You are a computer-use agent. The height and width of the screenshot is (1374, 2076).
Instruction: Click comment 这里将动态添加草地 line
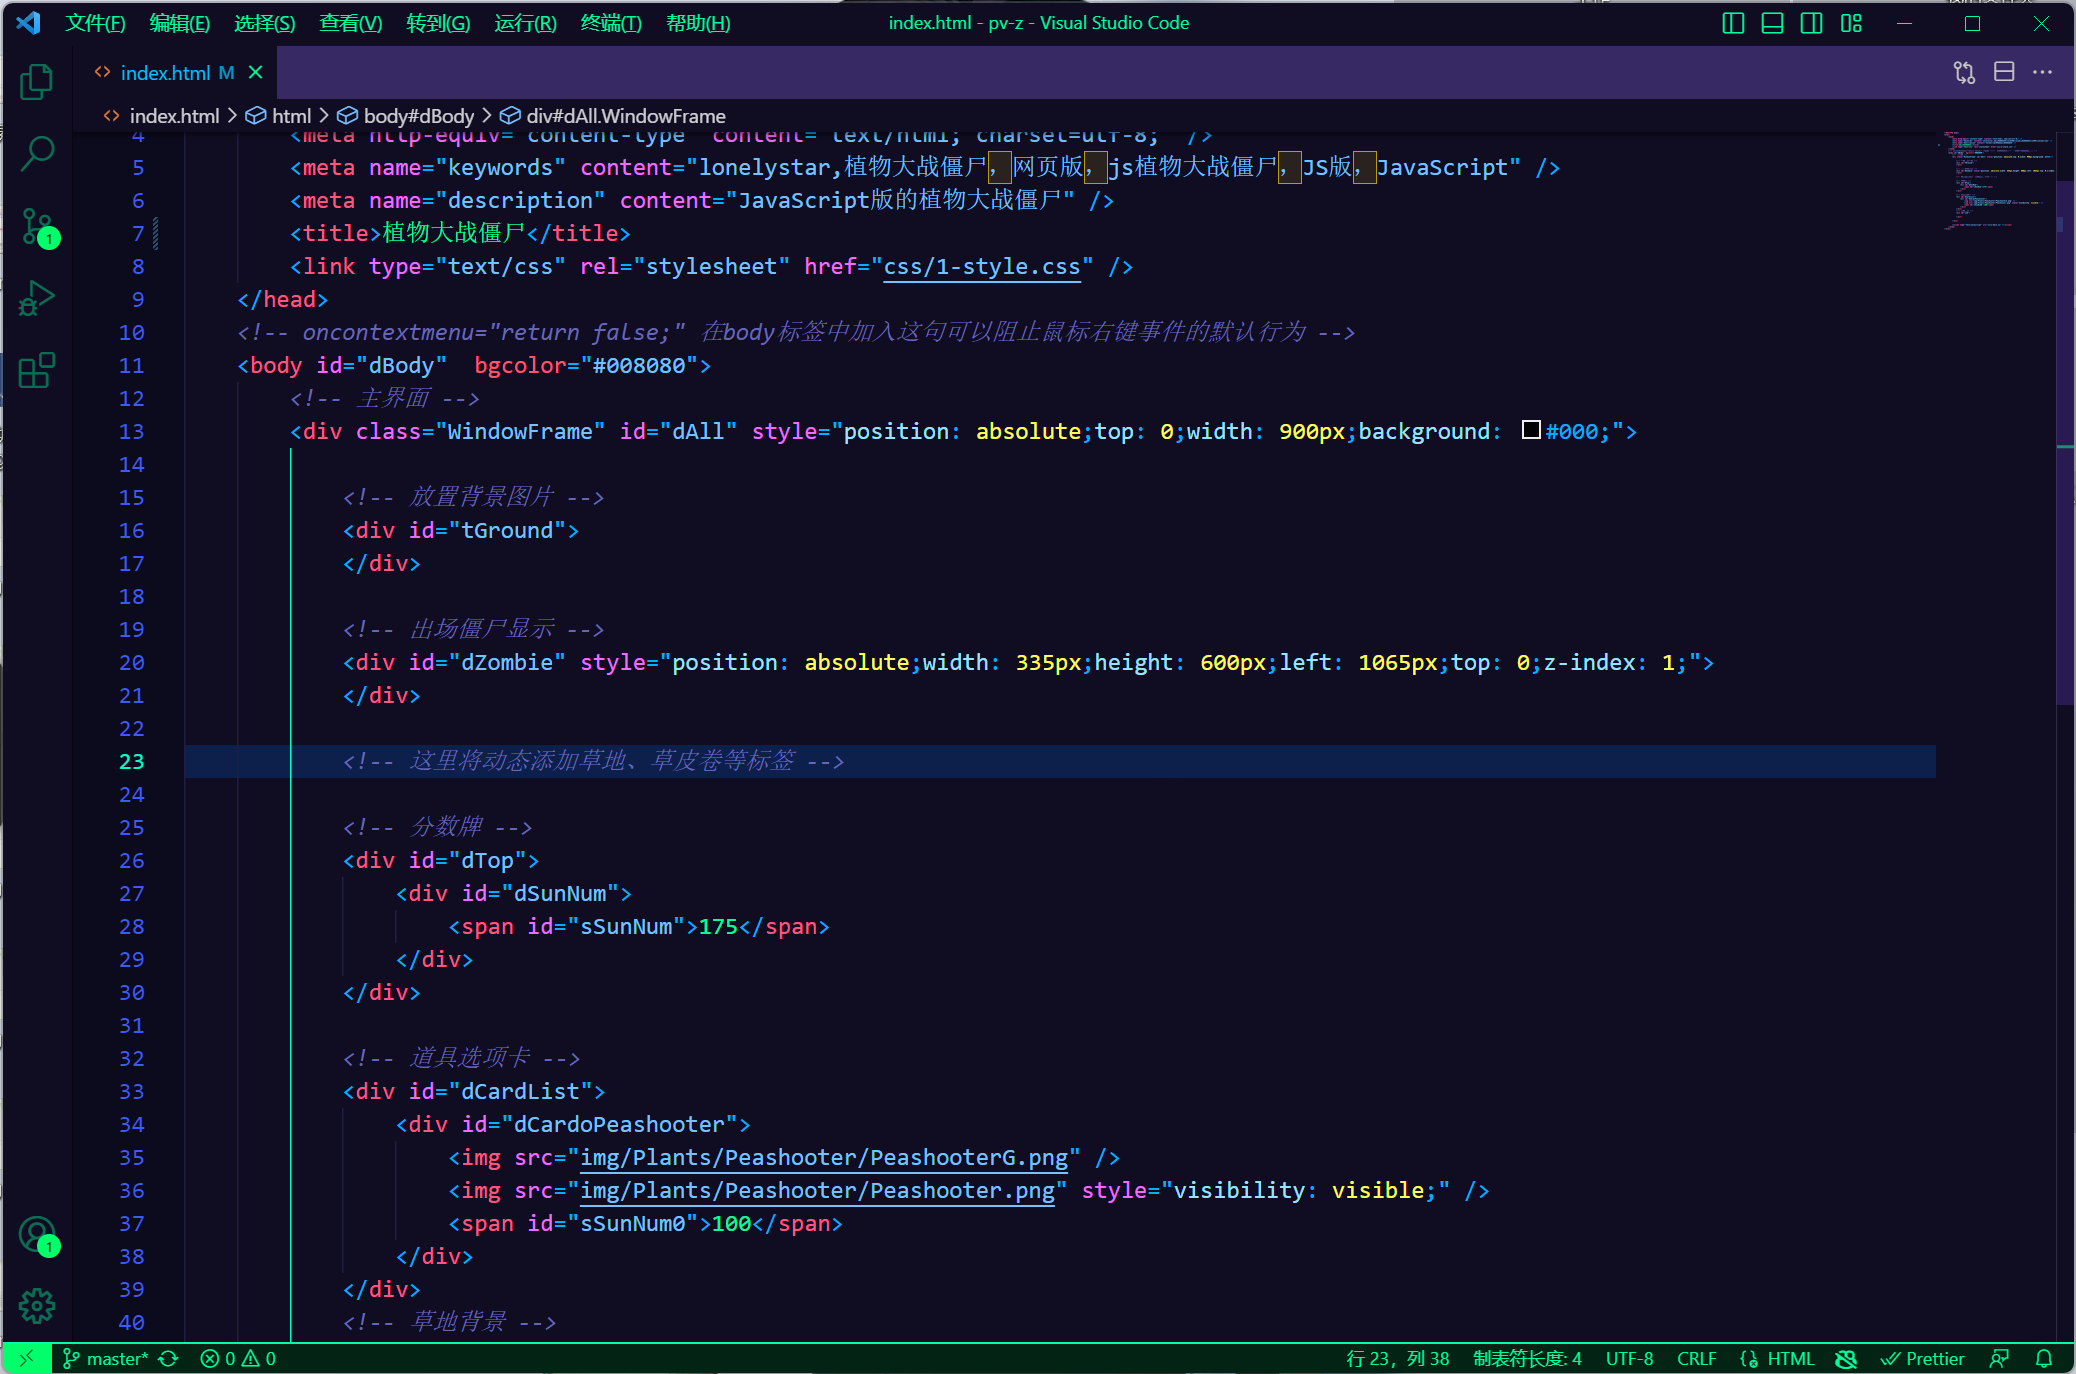[594, 762]
